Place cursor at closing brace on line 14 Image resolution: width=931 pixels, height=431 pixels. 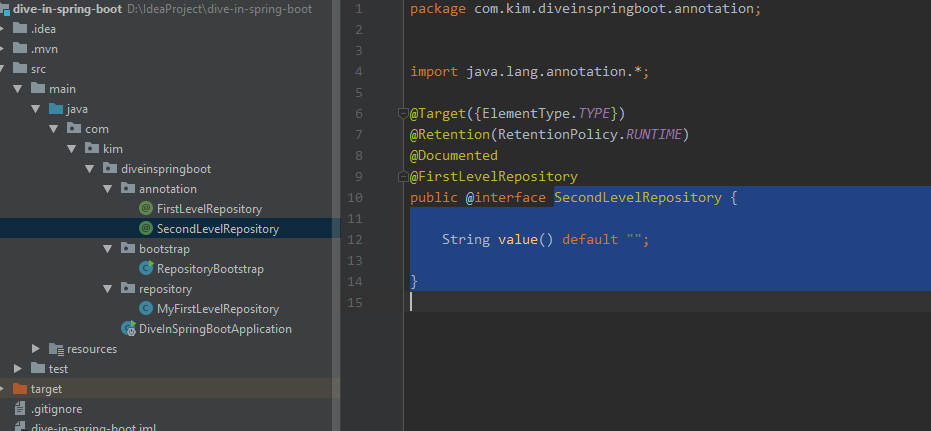(414, 281)
